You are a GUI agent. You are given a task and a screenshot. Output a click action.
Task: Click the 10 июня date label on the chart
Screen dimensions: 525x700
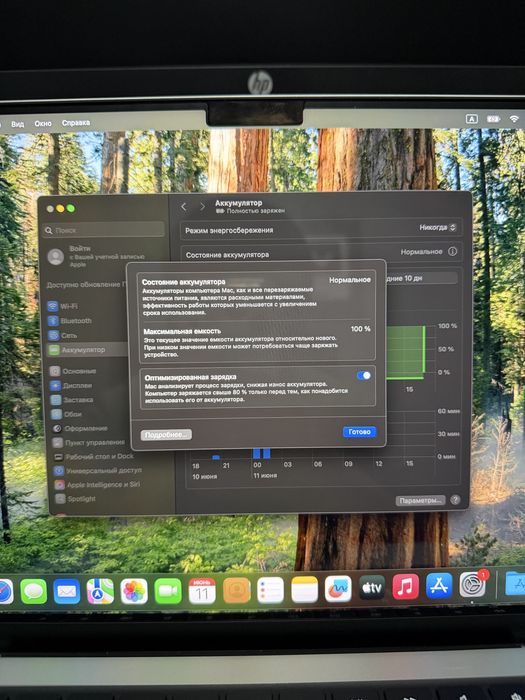[204, 476]
